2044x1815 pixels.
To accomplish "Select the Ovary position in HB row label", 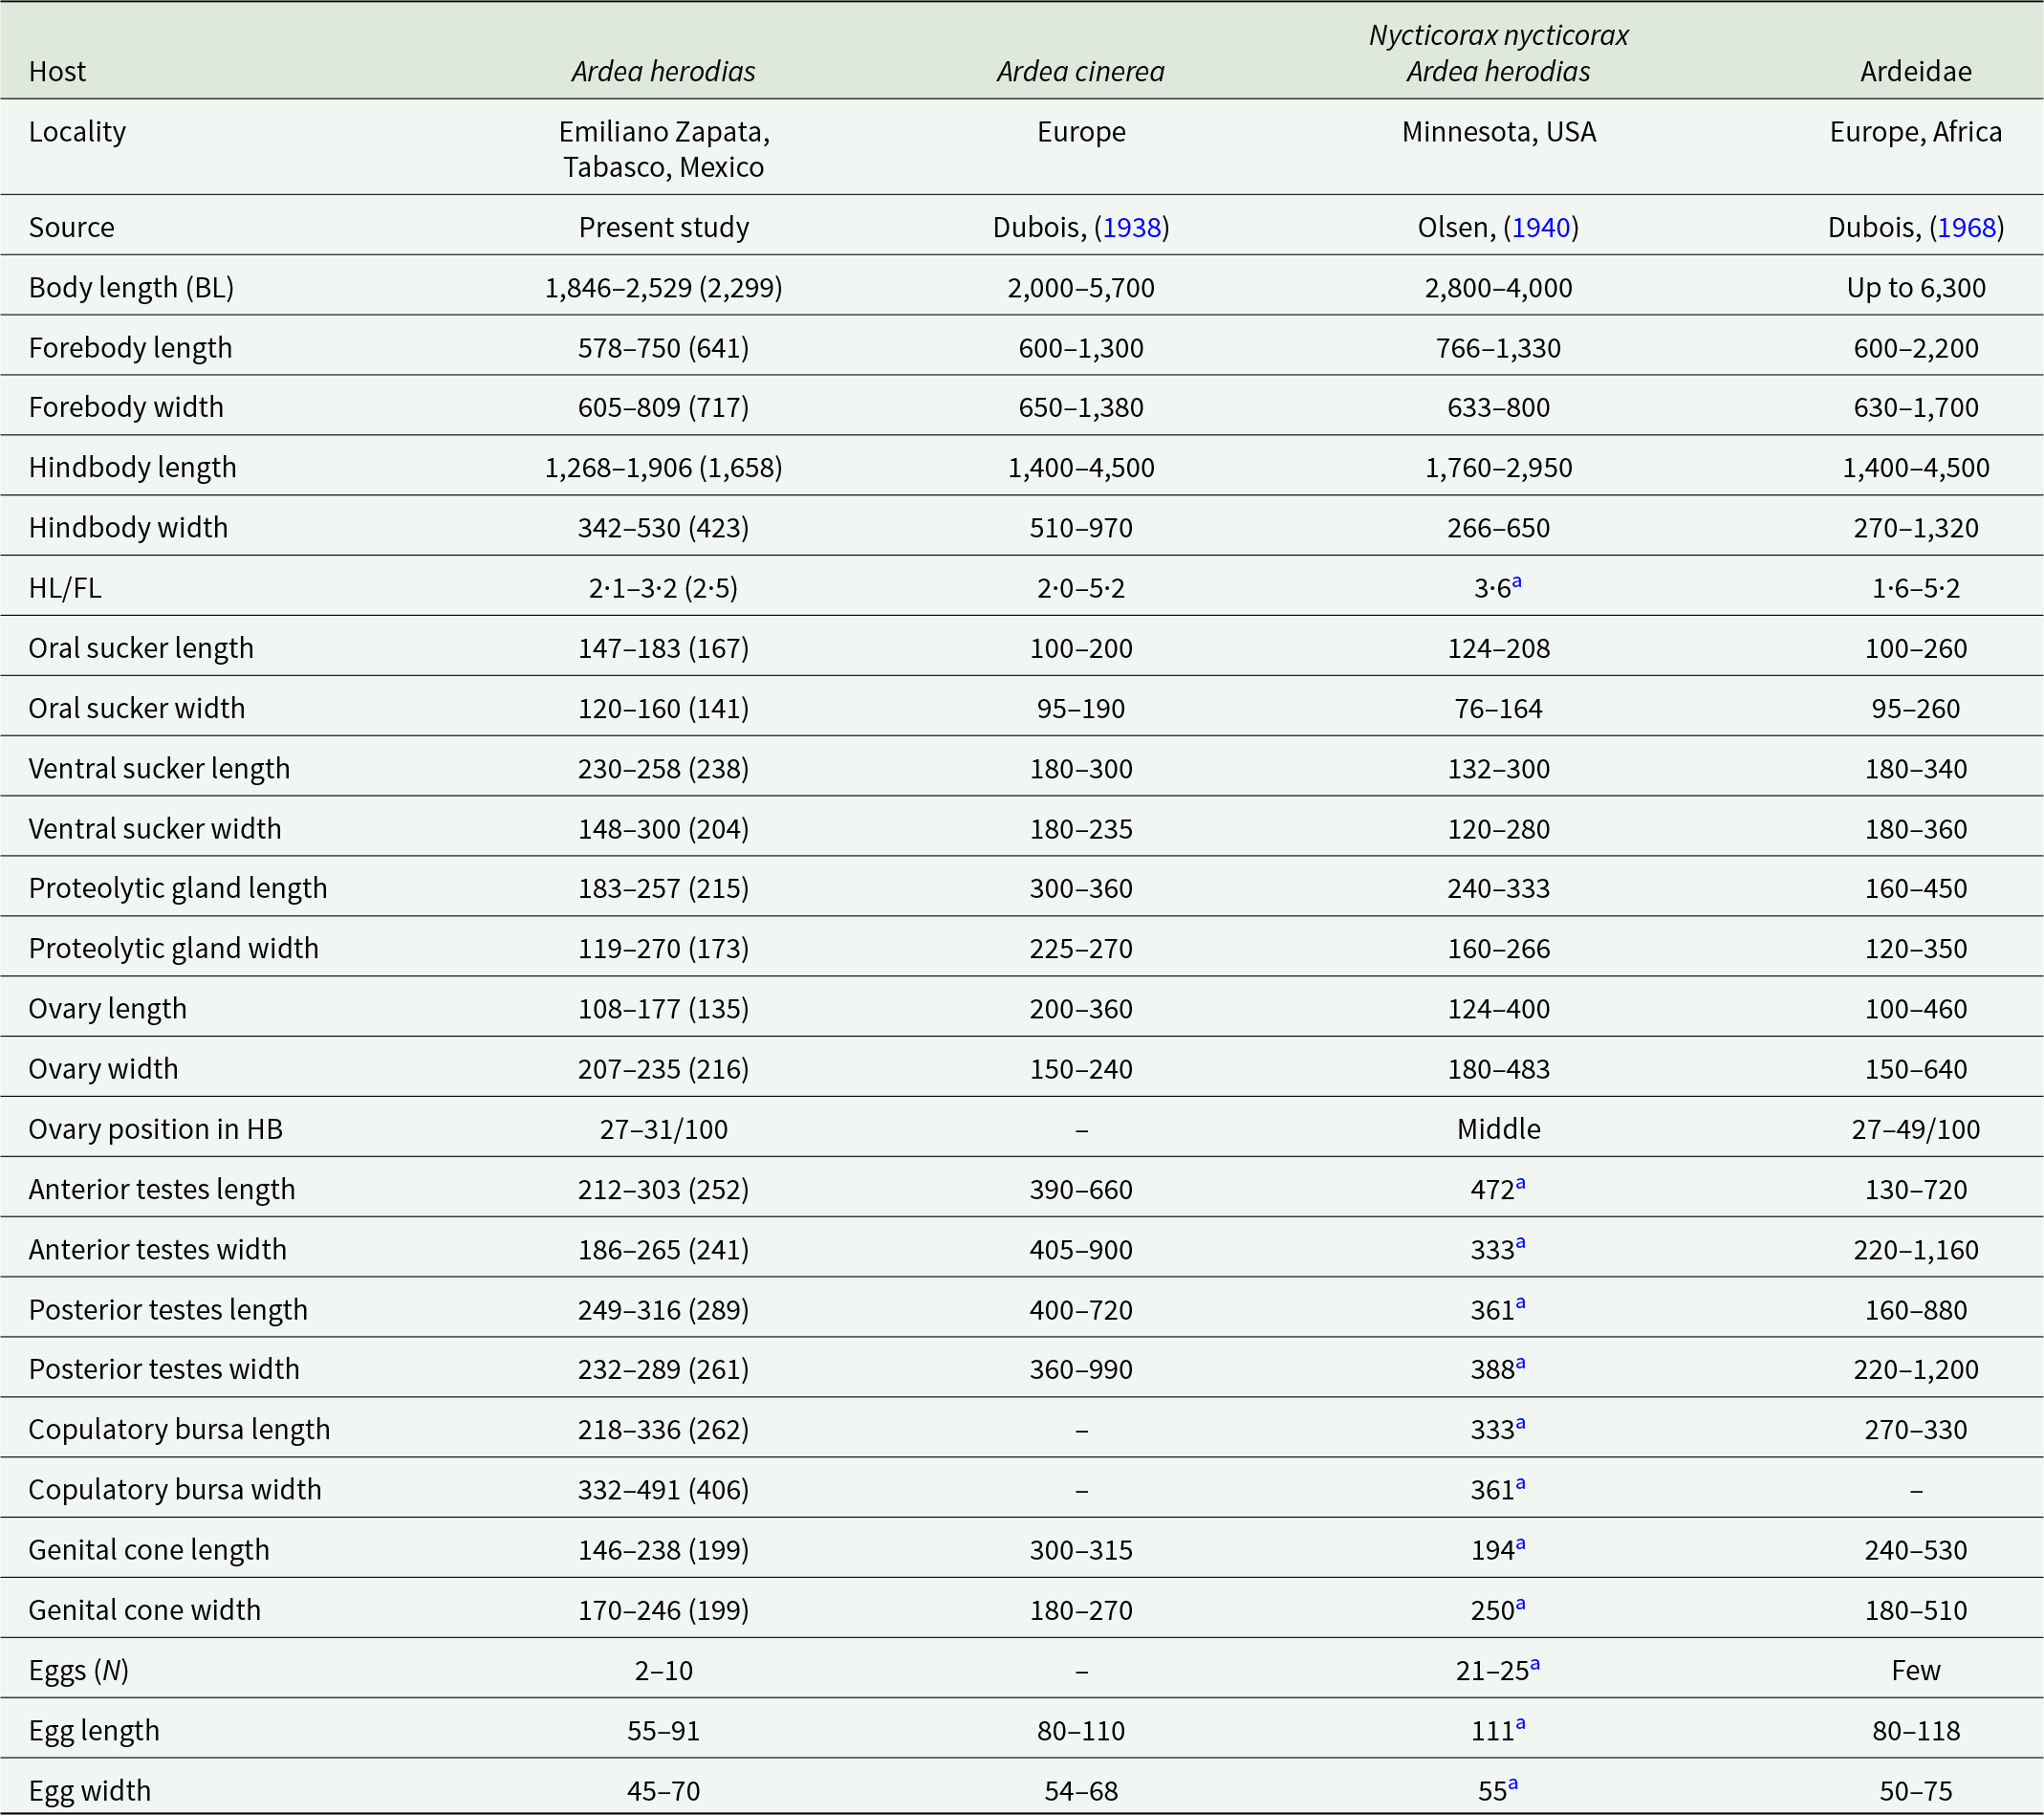I will (x=155, y=1129).
